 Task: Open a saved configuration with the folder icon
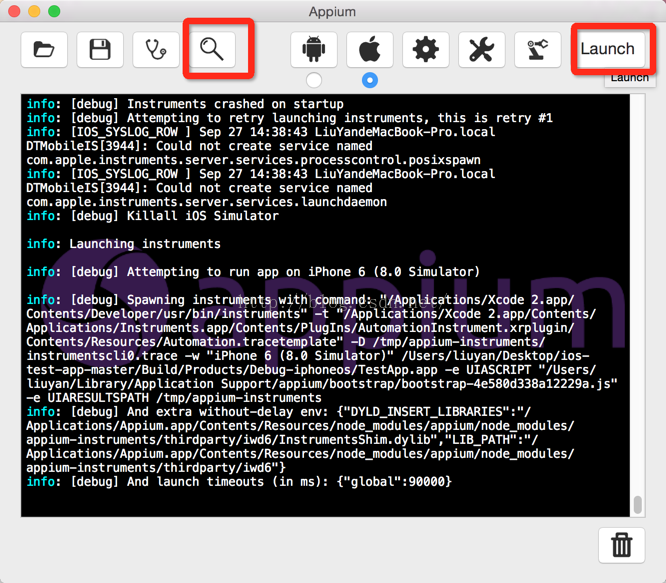pos(44,50)
